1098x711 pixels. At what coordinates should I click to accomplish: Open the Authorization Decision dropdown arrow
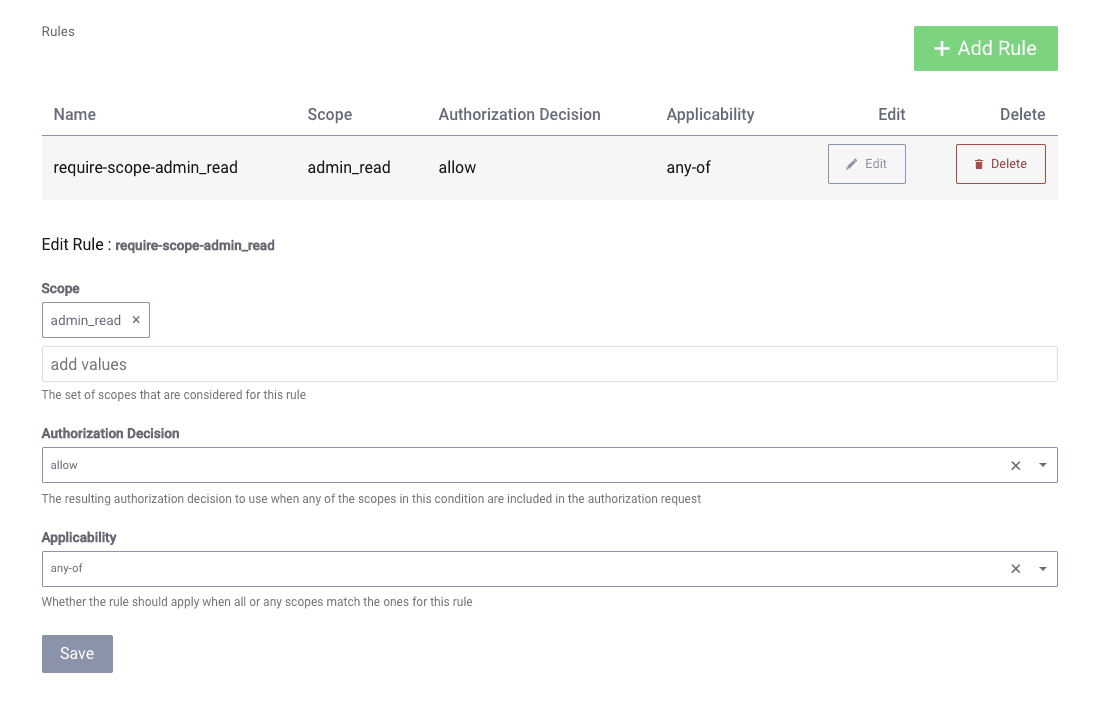click(1042, 465)
